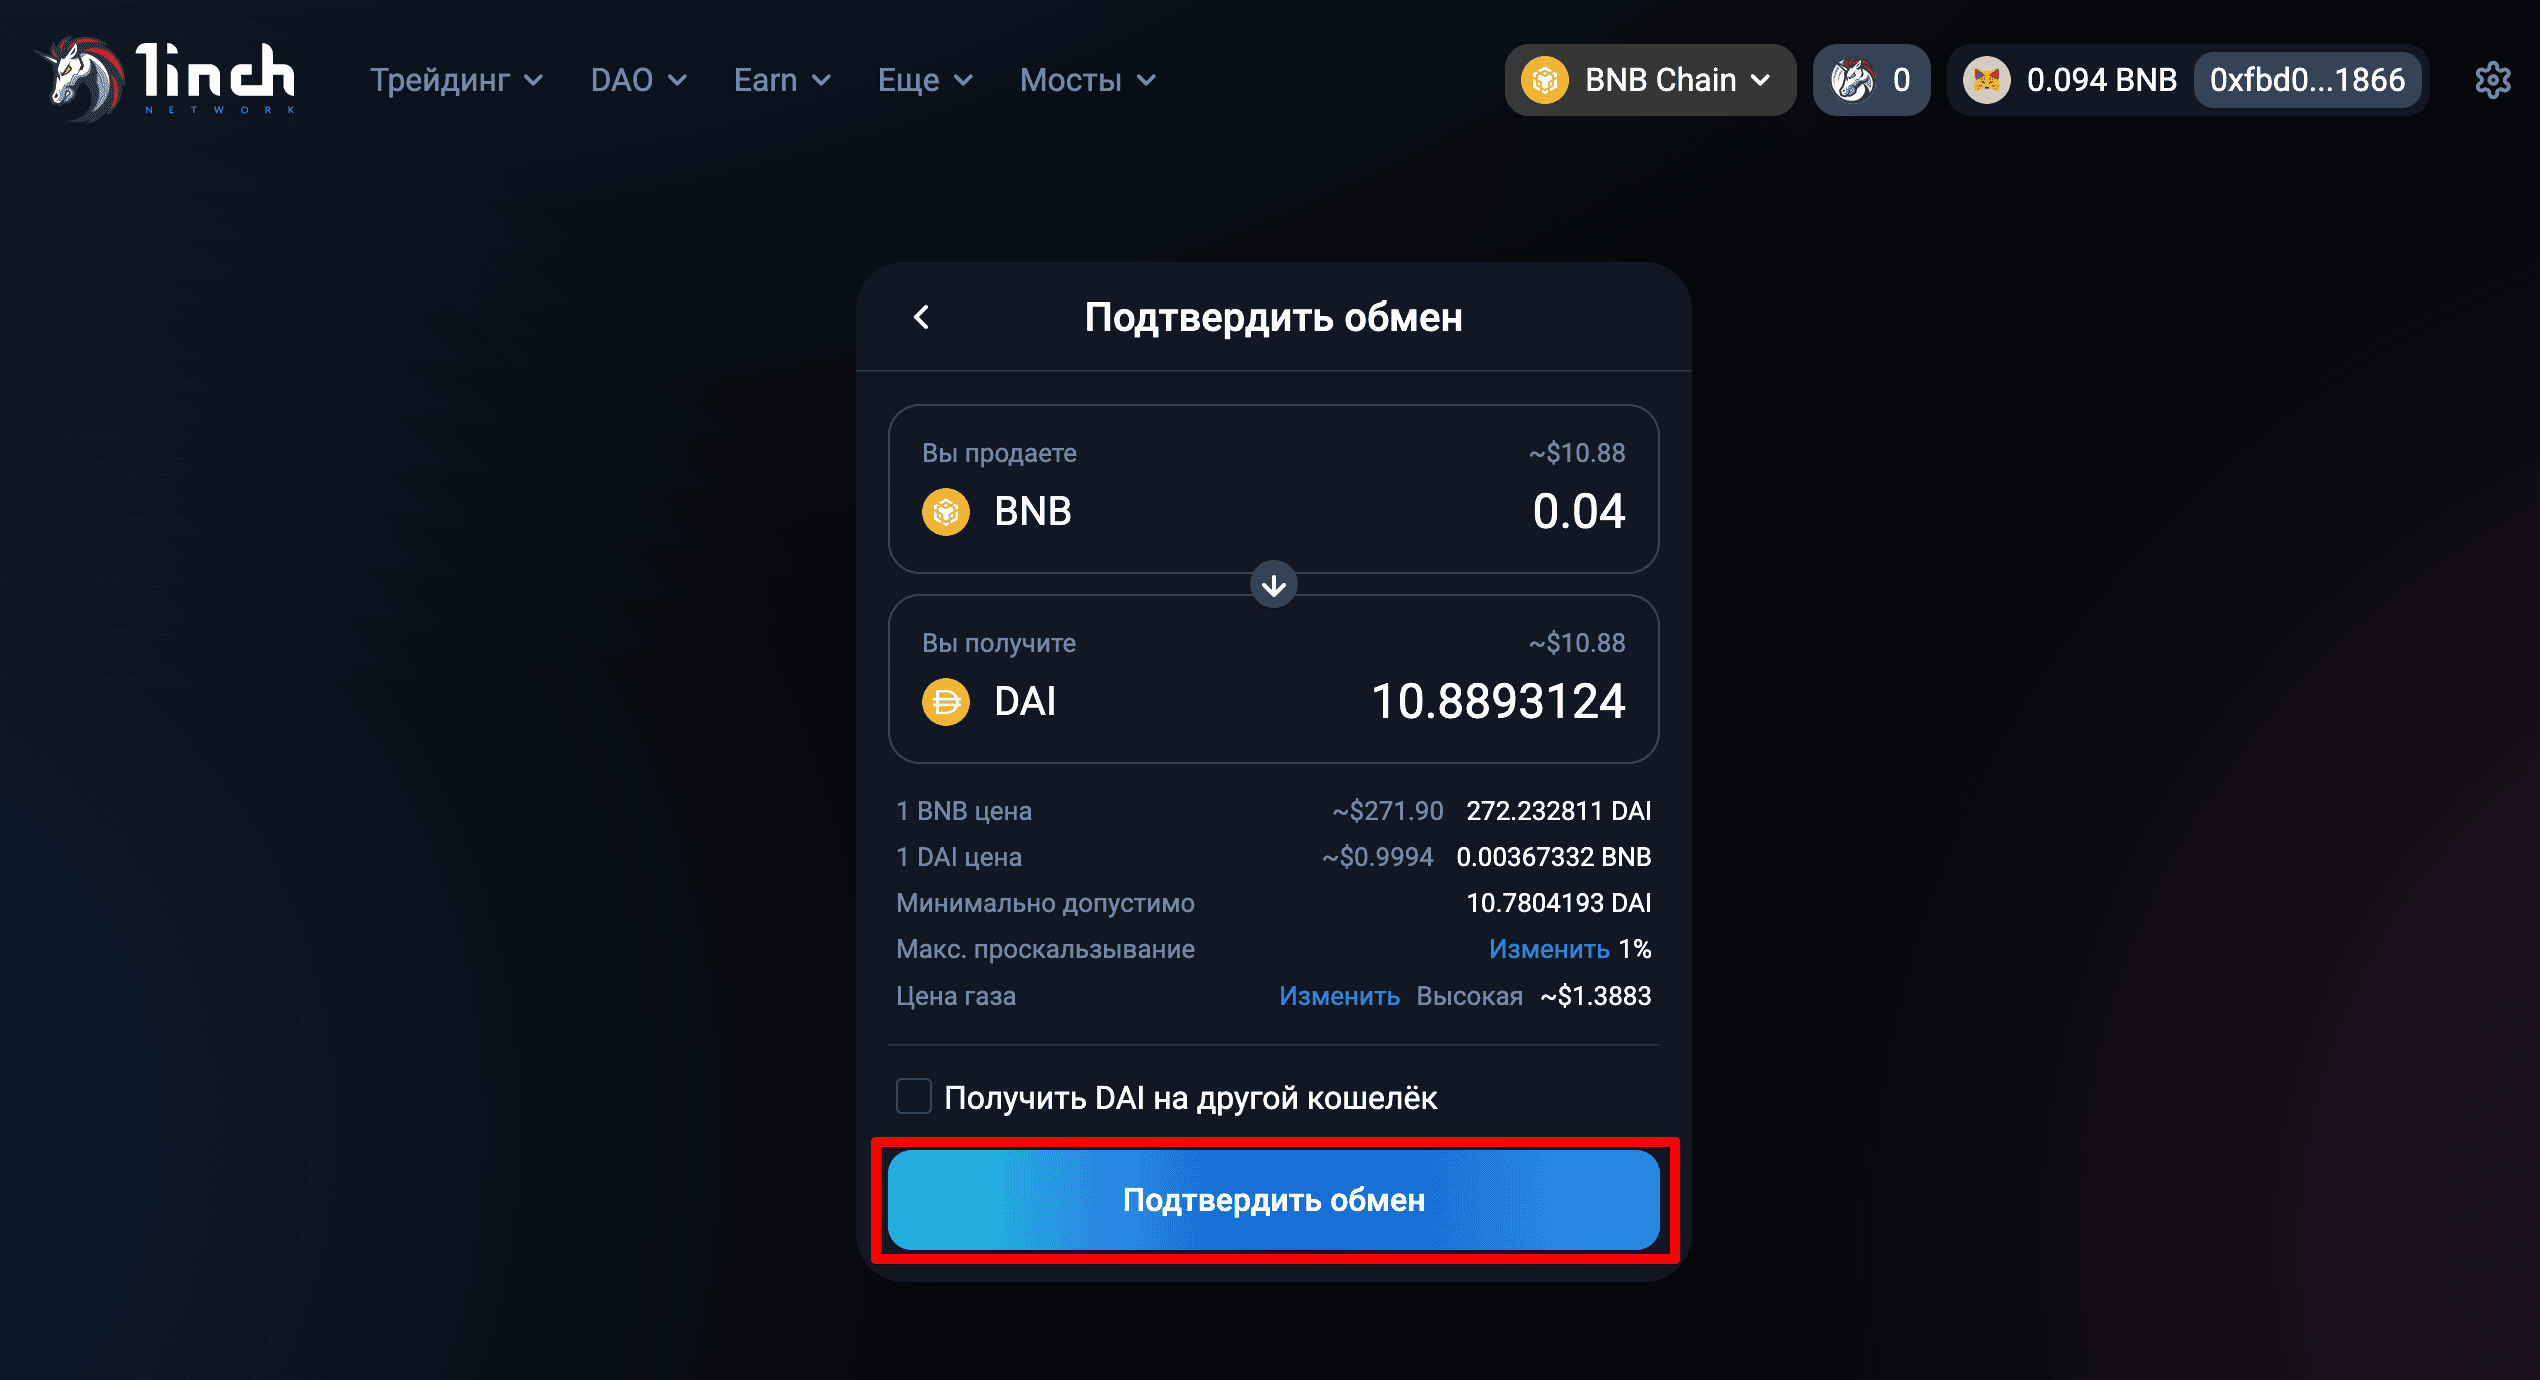The width and height of the screenshot is (2540, 1380).
Task: Open the 1inch token balance badge
Action: (1871, 80)
